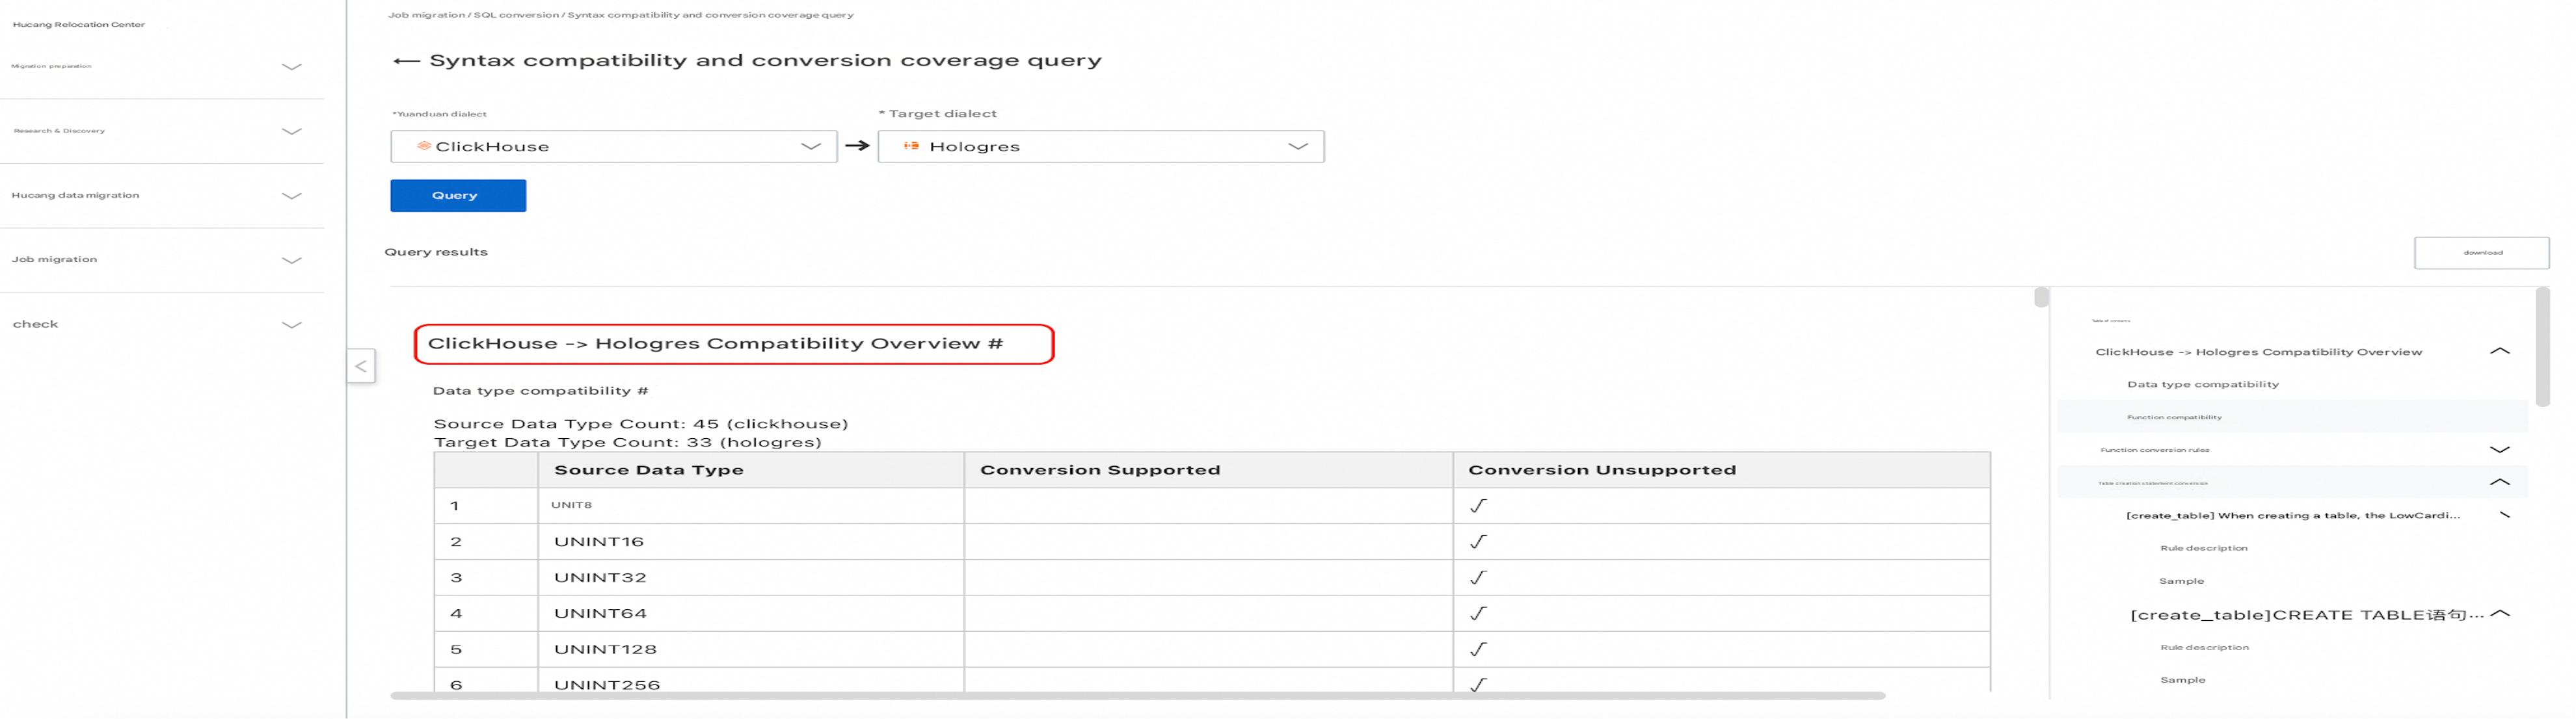Click the Data type compatibility # subheading
This screenshot has width=2576, height=719.
click(540, 391)
